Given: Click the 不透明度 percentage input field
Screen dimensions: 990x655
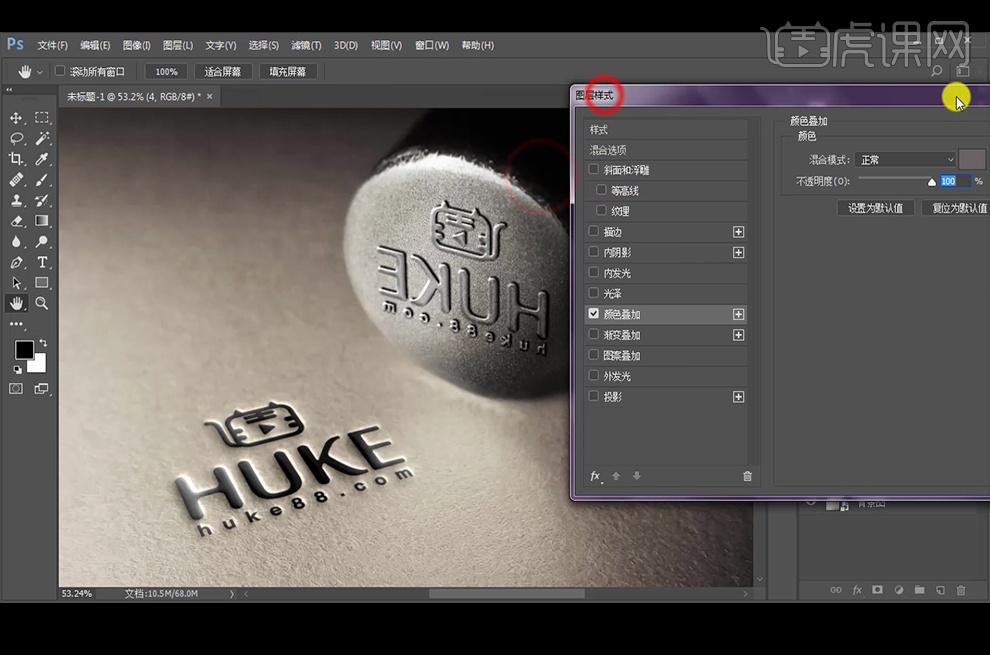Looking at the screenshot, I should 954,181.
